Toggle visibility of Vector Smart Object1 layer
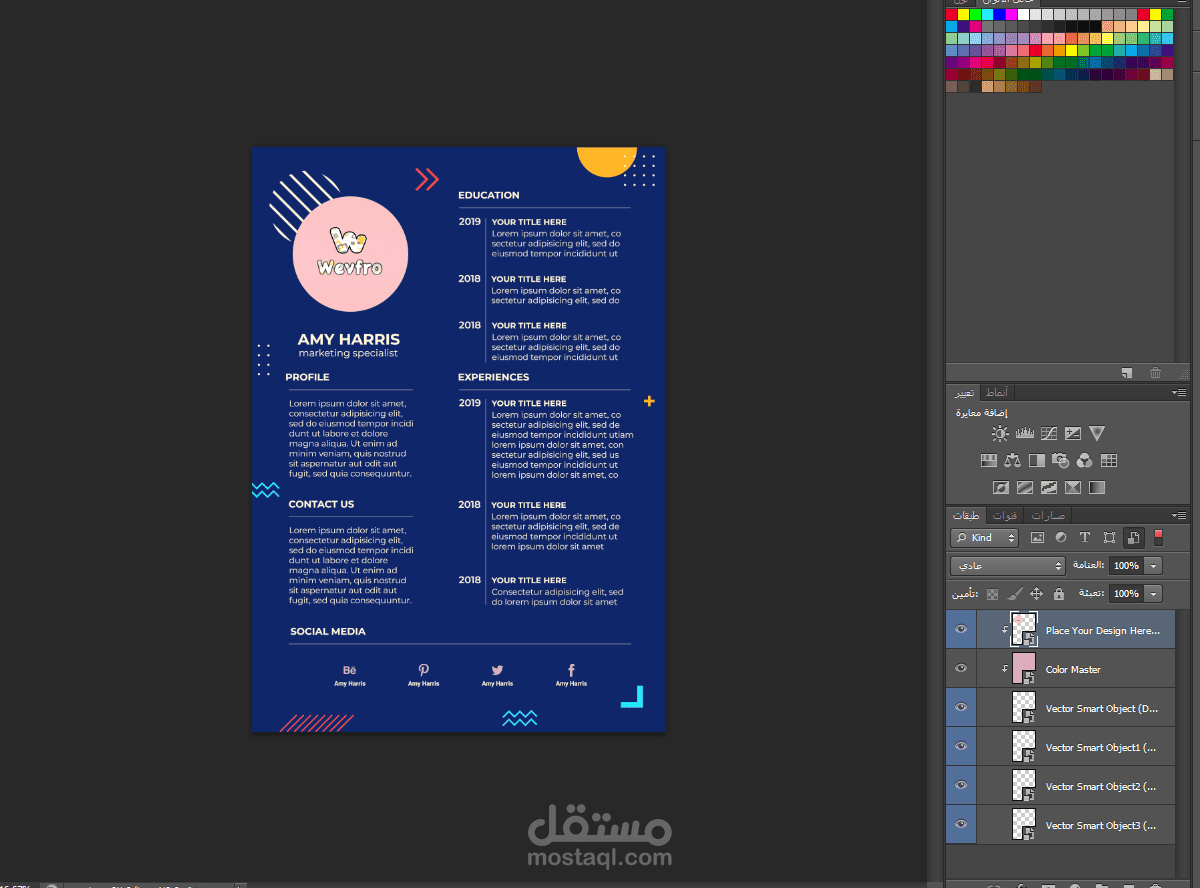 [x=961, y=747]
